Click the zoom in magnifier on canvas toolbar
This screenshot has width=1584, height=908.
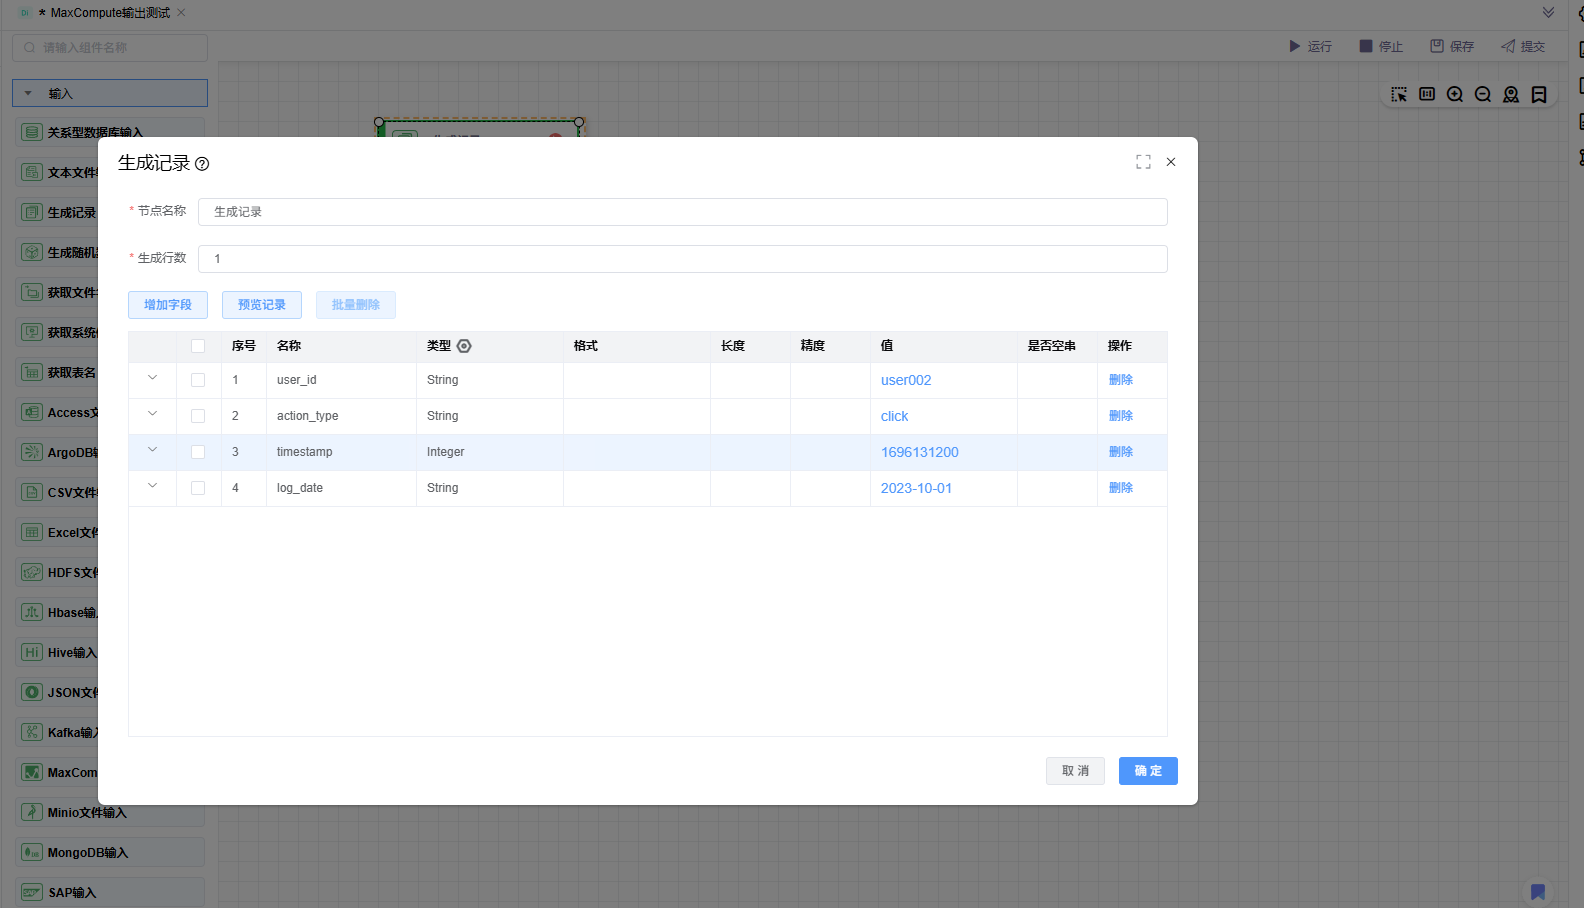(1455, 94)
